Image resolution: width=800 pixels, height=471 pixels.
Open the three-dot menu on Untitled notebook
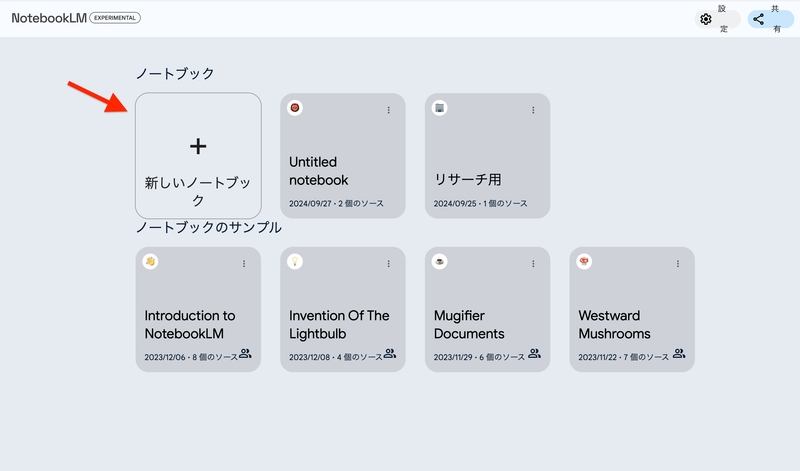point(389,110)
